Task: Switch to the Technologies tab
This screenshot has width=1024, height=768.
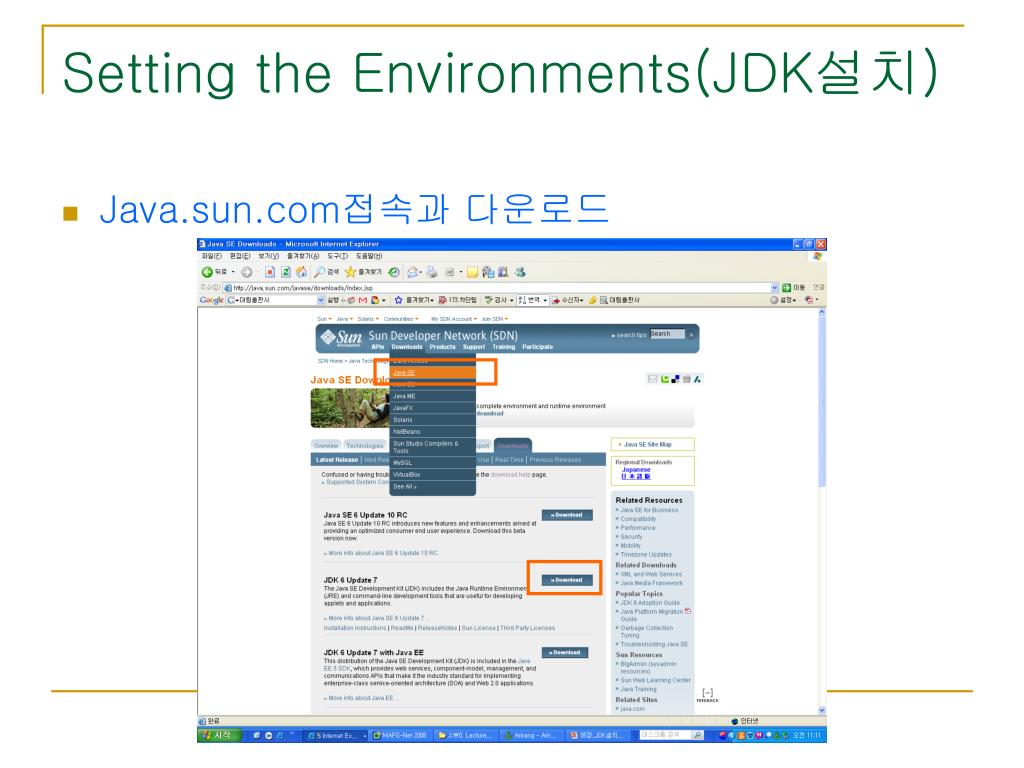Action: (x=364, y=445)
